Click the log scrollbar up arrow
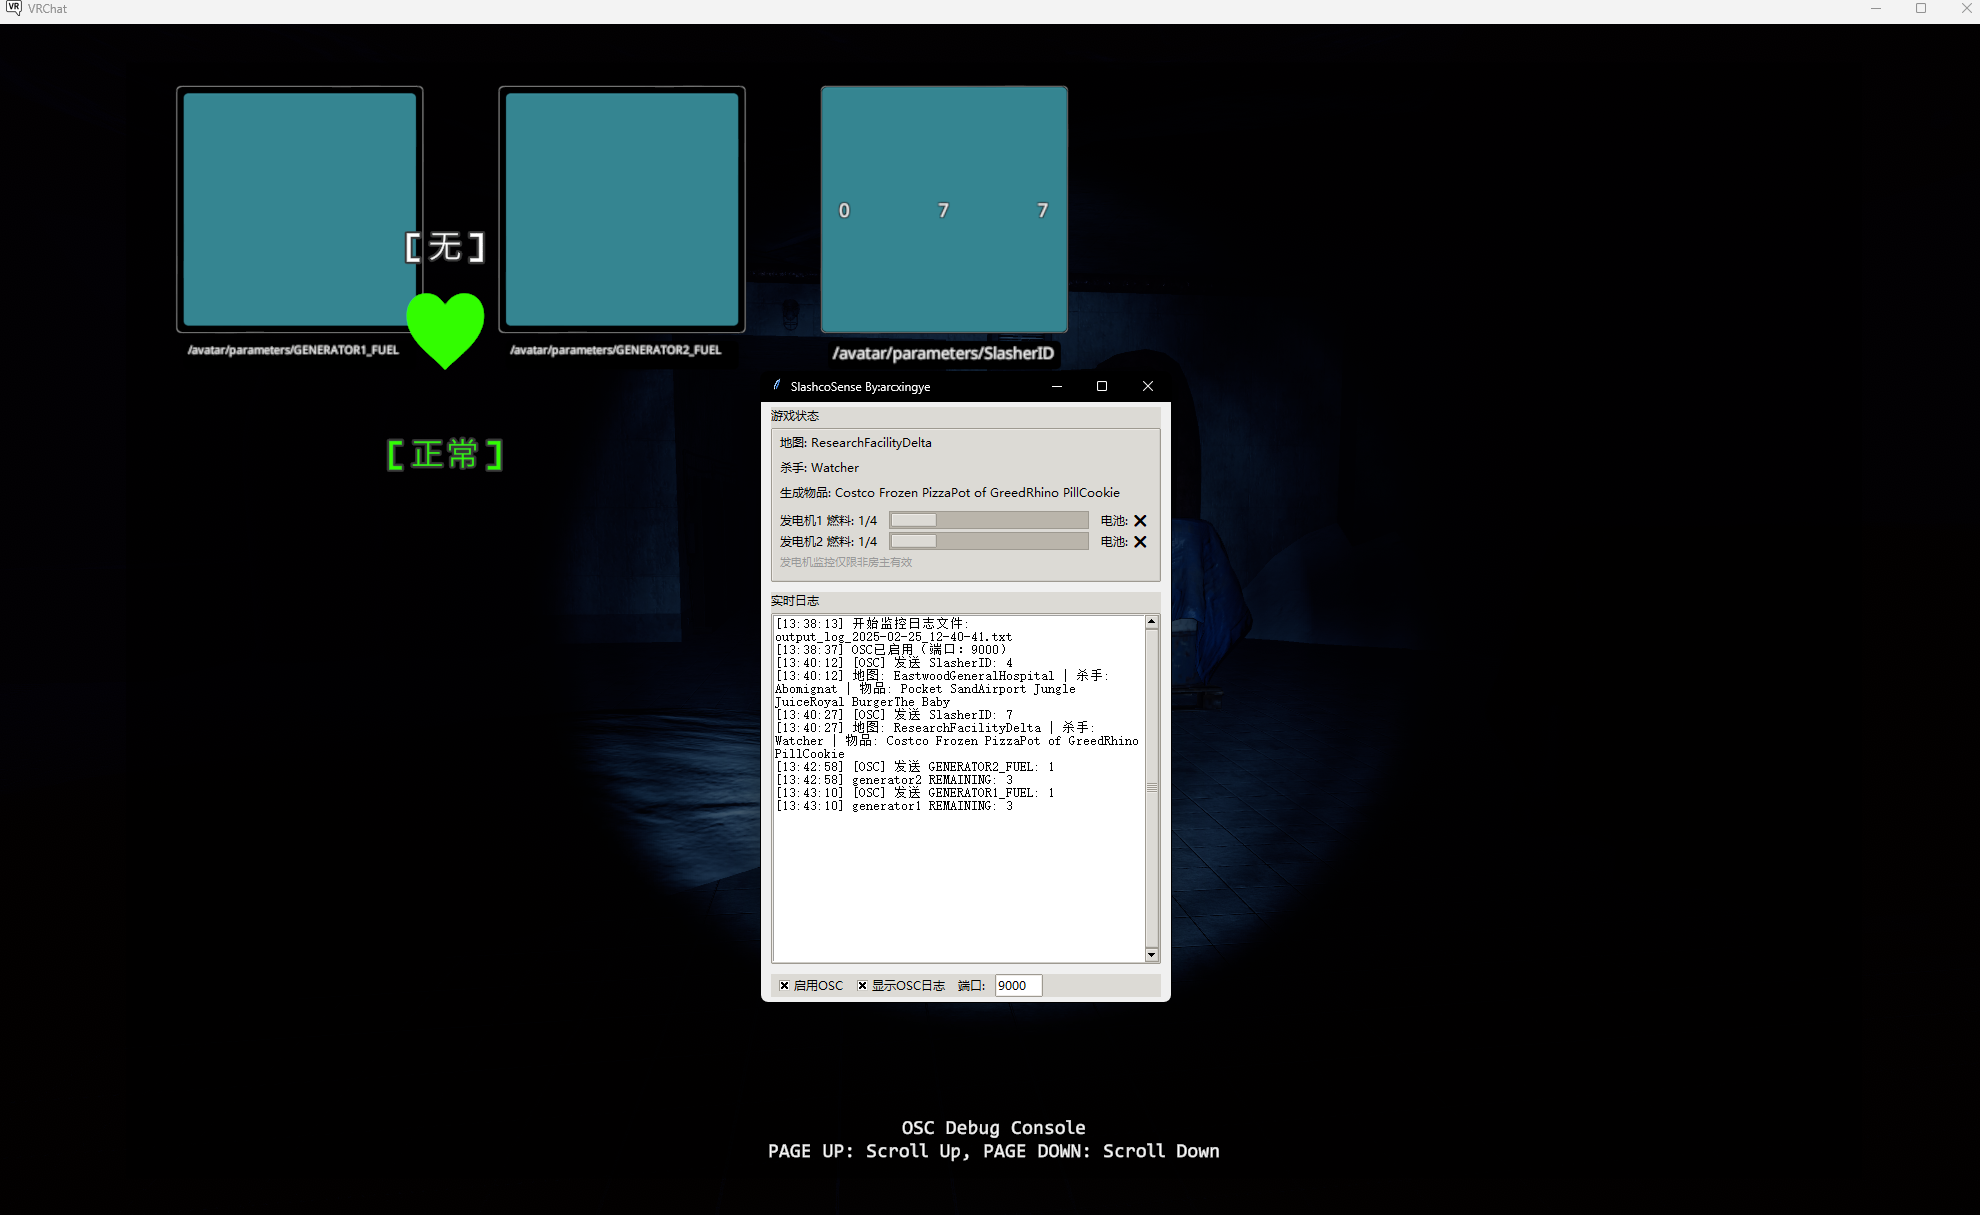Image resolution: width=1980 pixels, height=1215 pixels. (1151, 621)
